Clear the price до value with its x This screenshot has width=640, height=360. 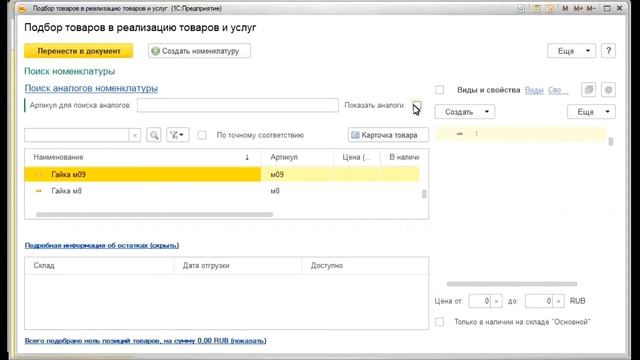click(x=558, y=301)
